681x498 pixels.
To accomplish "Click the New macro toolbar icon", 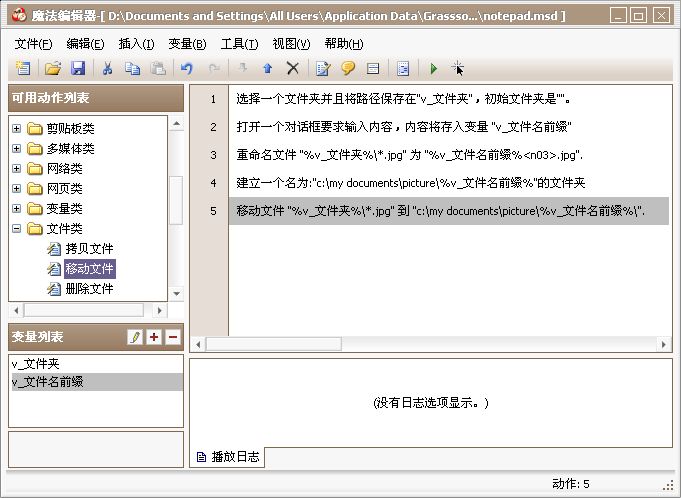I will (x=23, y=68).
